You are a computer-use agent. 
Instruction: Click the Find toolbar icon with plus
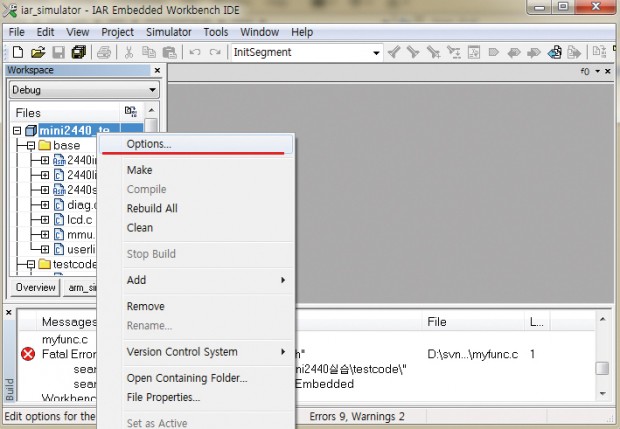click(x=433, y=52)
